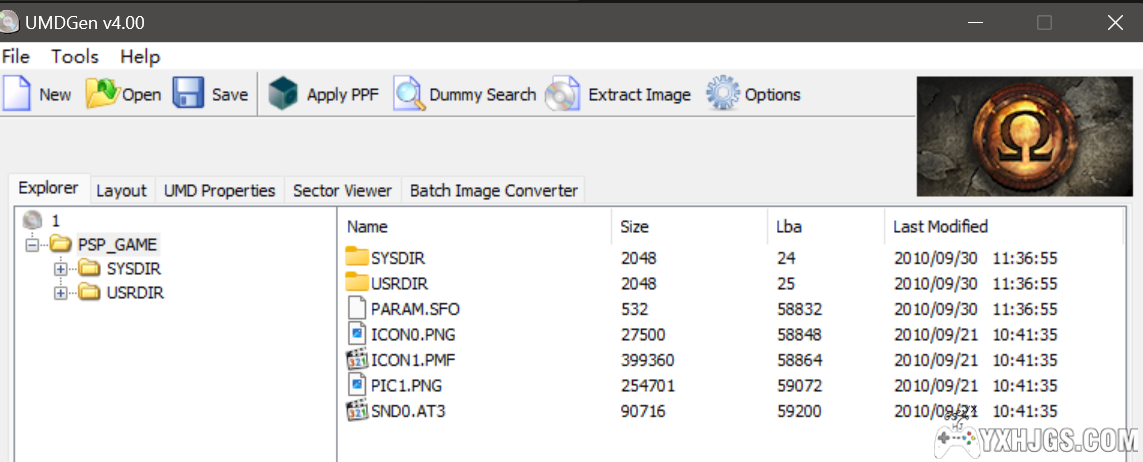Click the New file toolbar icon
The width and height of the screenshot is (1143, 462).
point(17,94)
